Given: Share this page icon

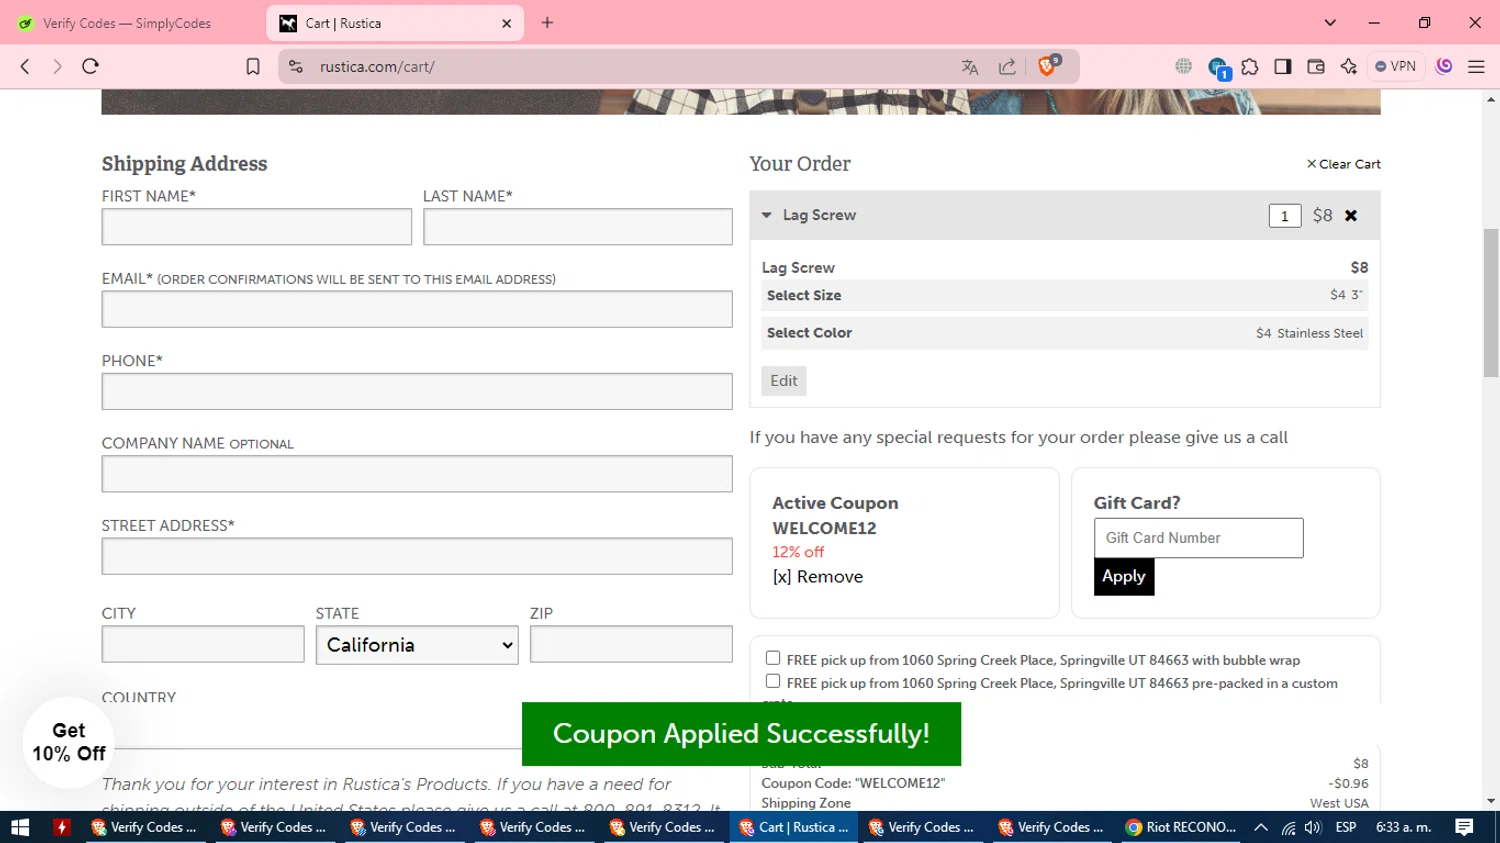Looking at the screenshot, I should pos(1007,67).
